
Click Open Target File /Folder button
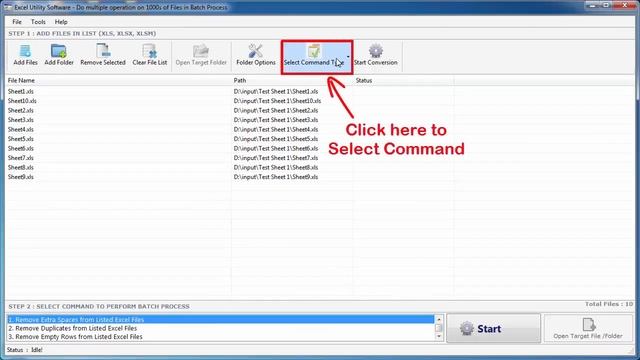(588, 328)
